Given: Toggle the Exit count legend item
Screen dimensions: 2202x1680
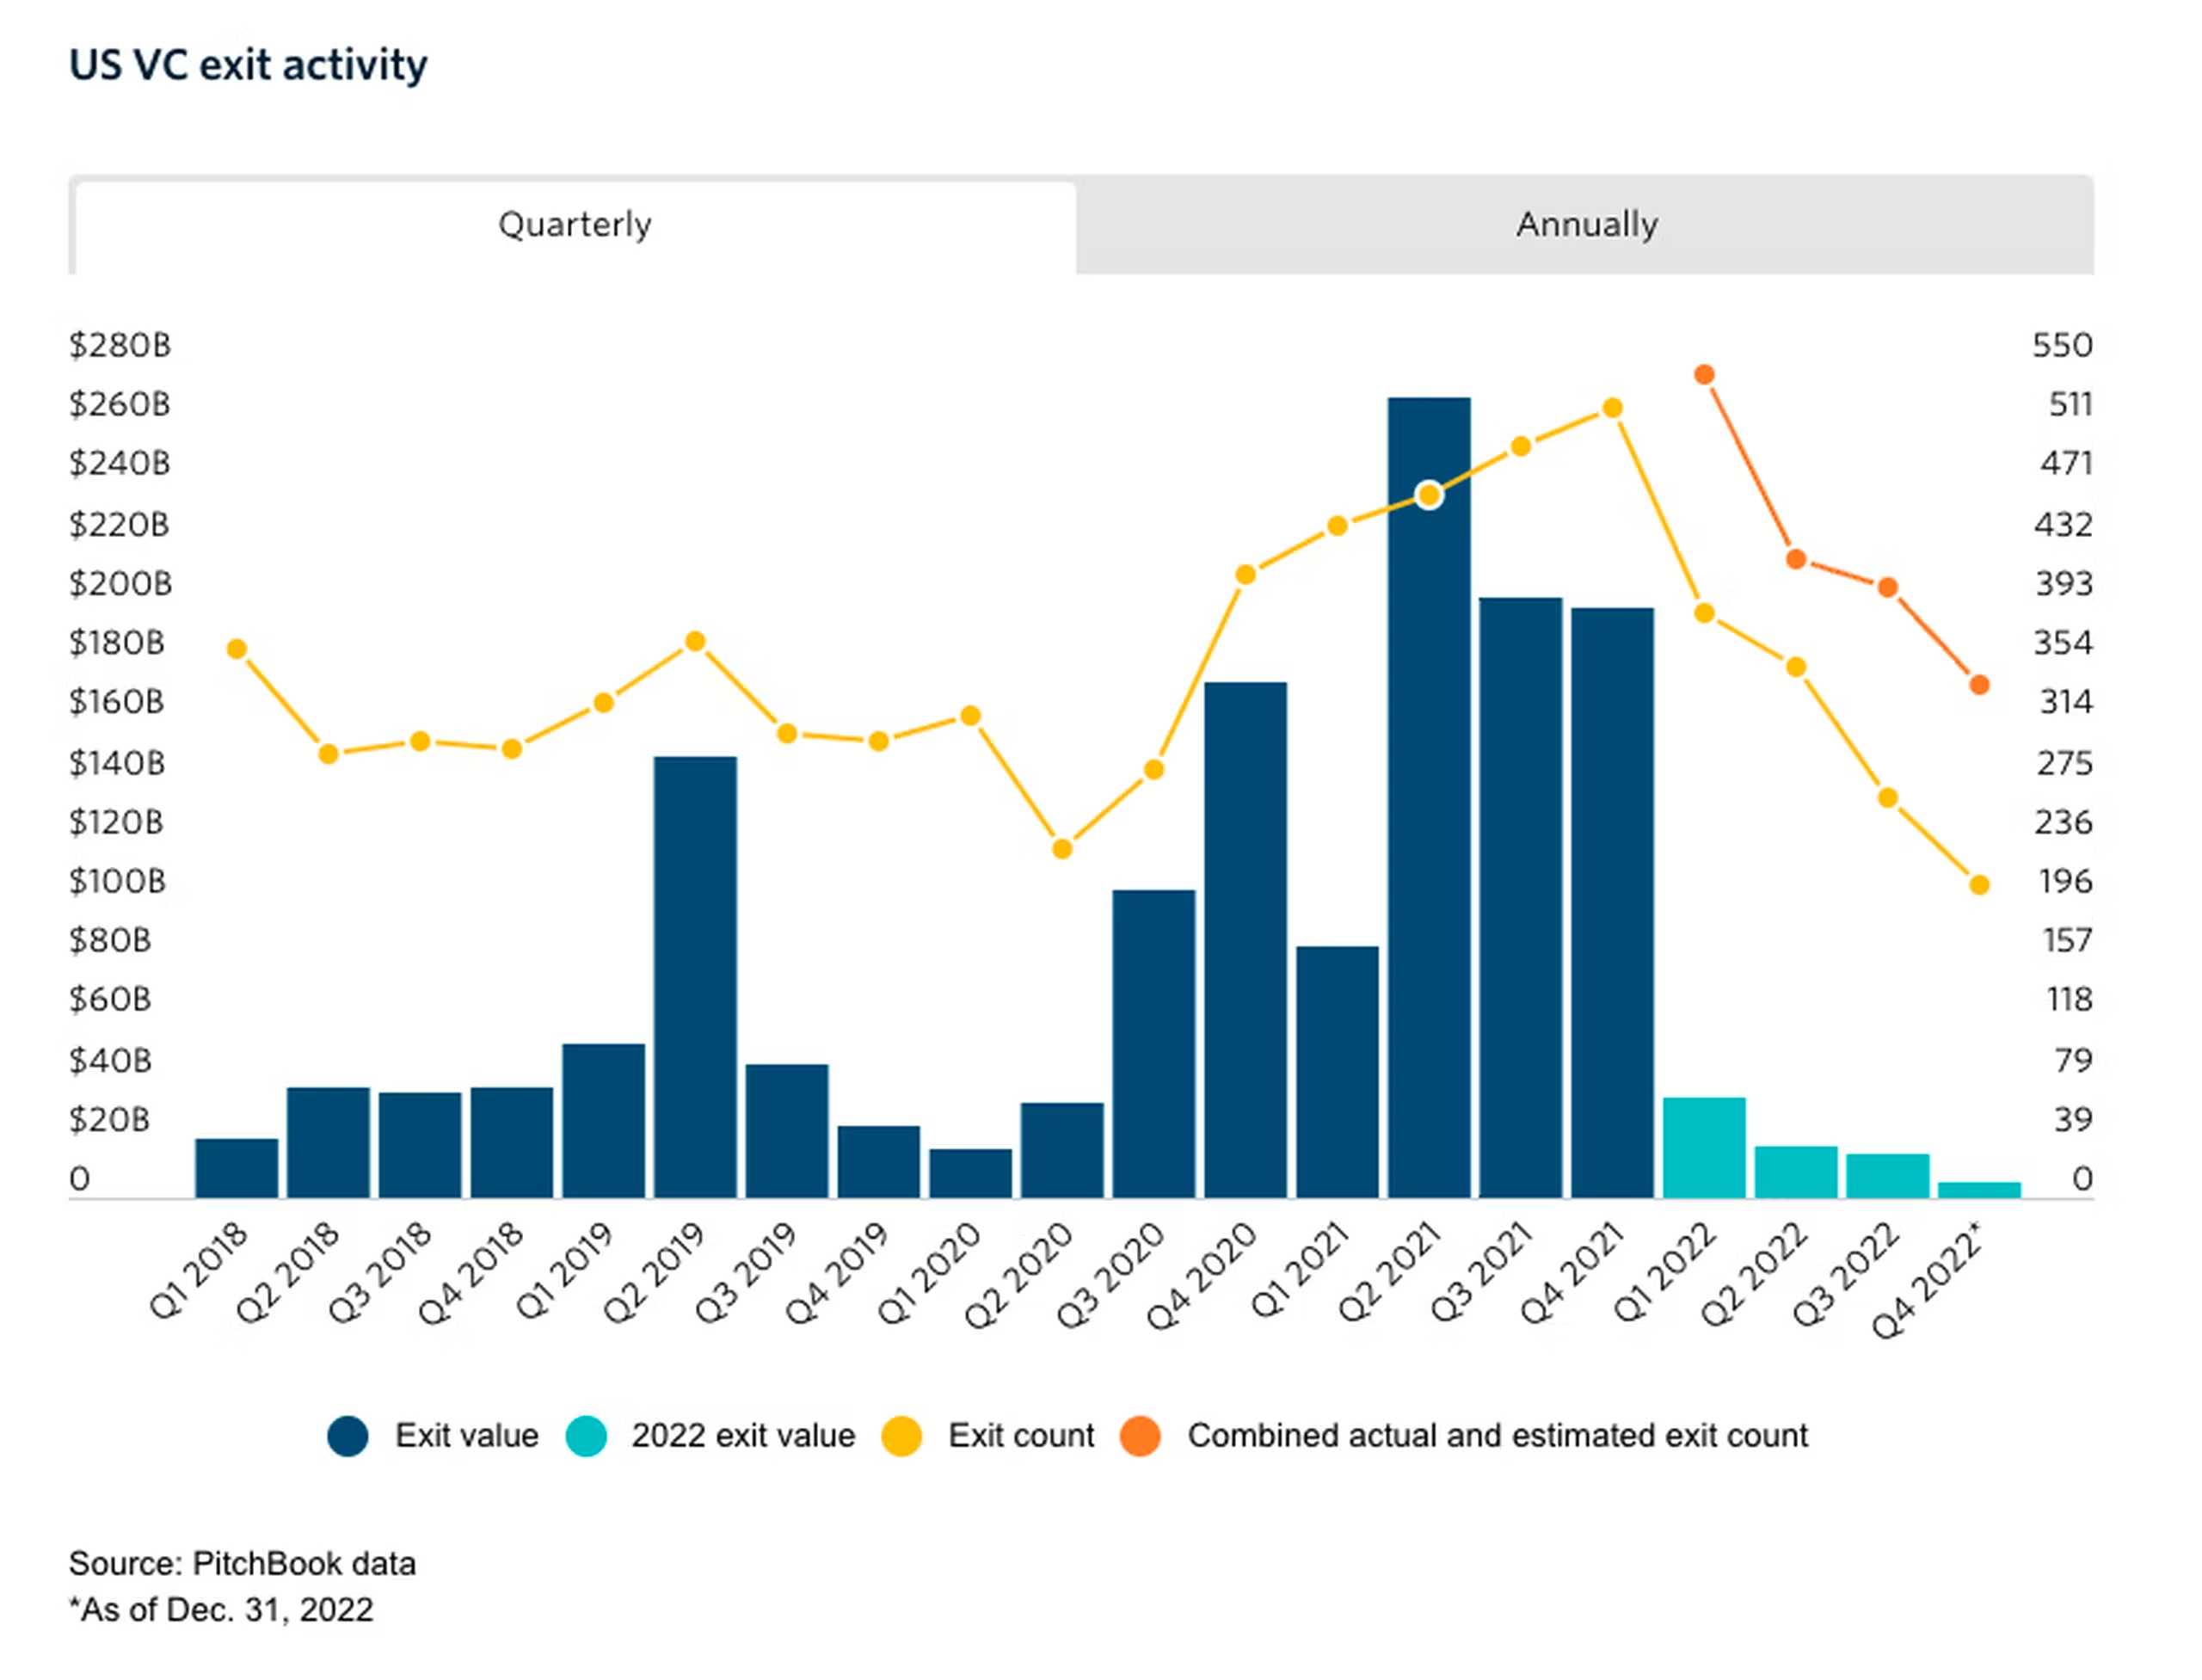Looking at the screenshot, I should (x=1020, y=1435).
